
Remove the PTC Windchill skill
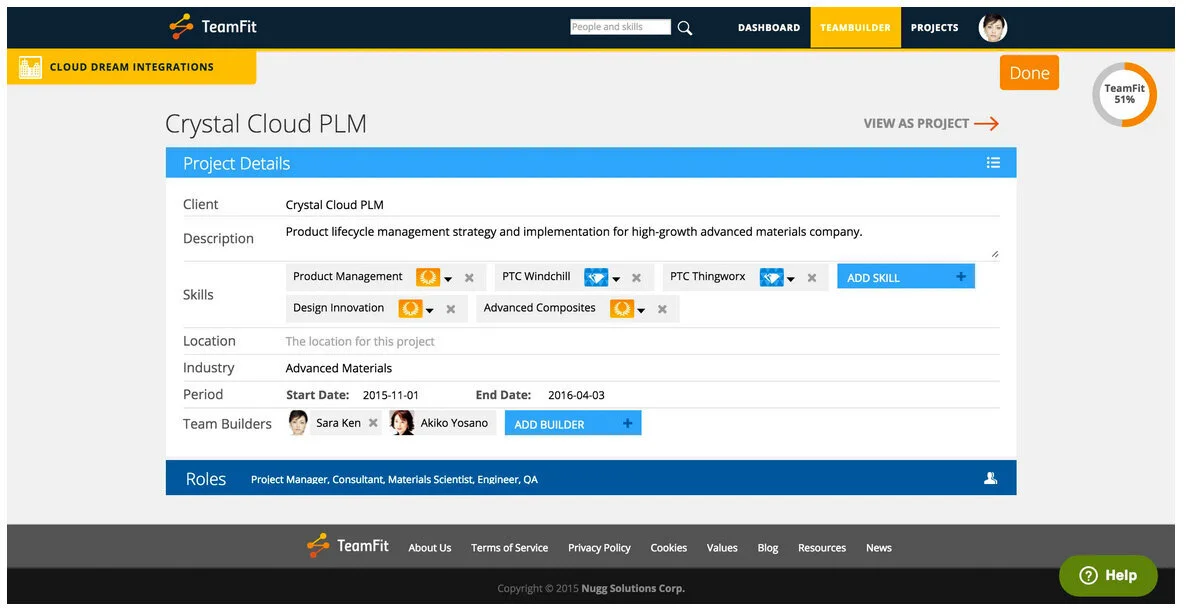point(636,278)
